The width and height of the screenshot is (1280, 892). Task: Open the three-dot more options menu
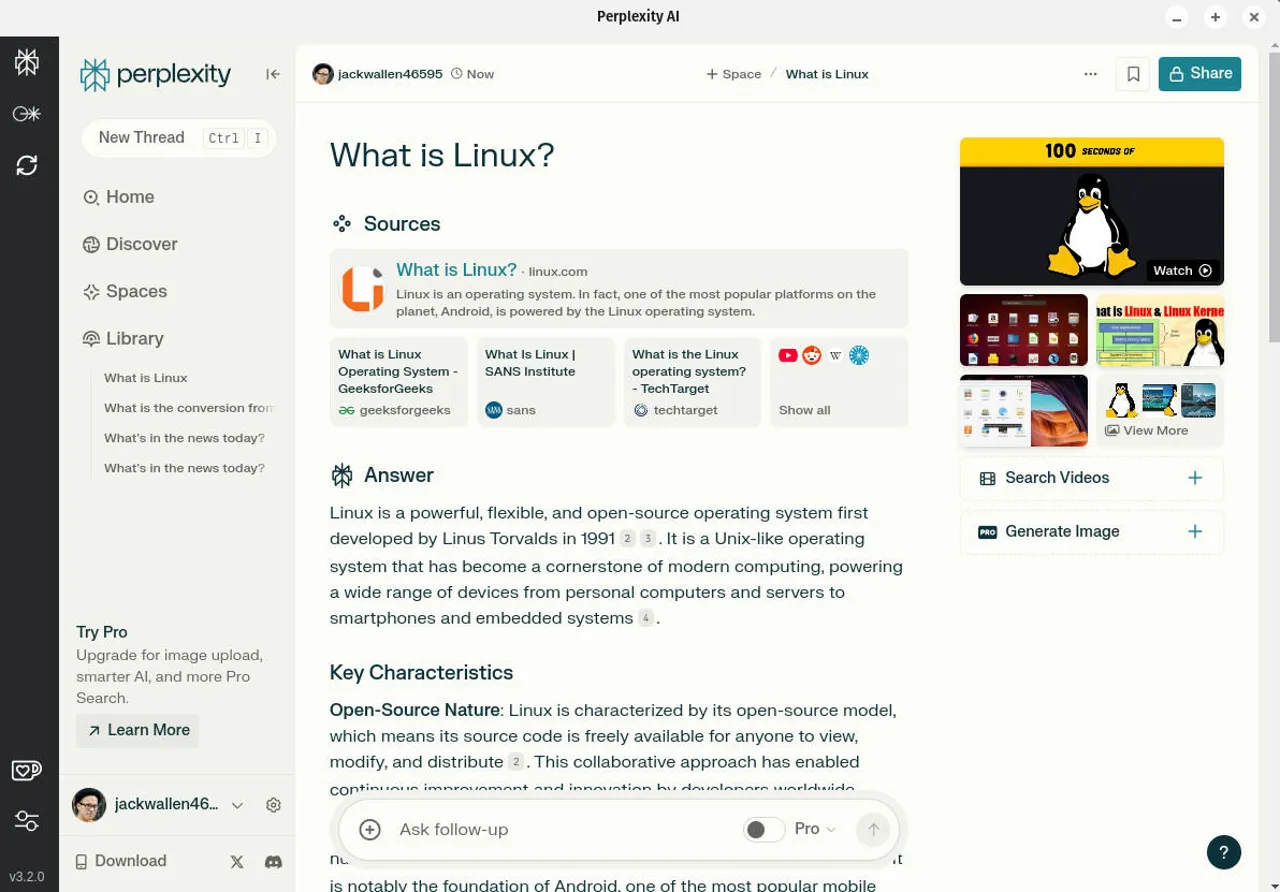tap(1090, 74)
